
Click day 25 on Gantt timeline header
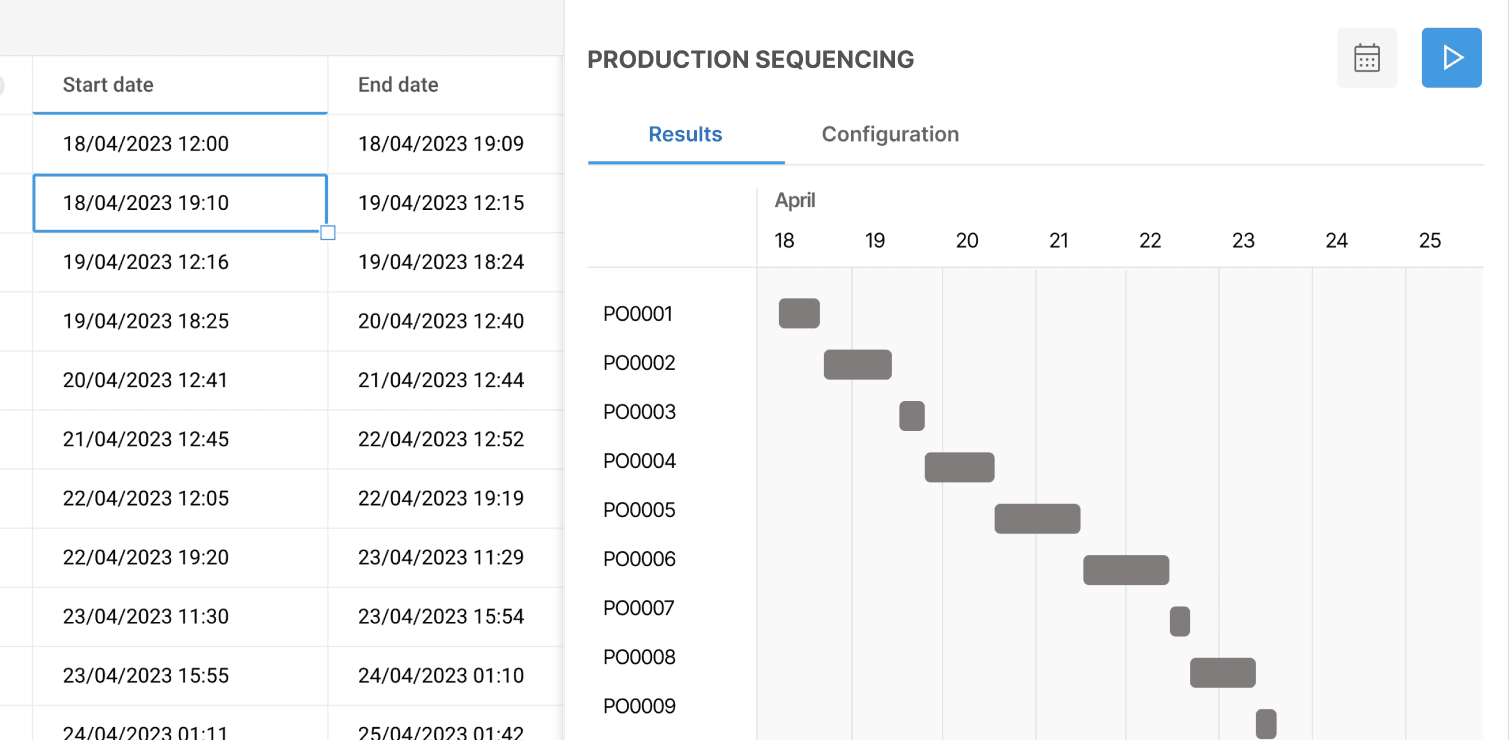click(x=1430, y=241)
